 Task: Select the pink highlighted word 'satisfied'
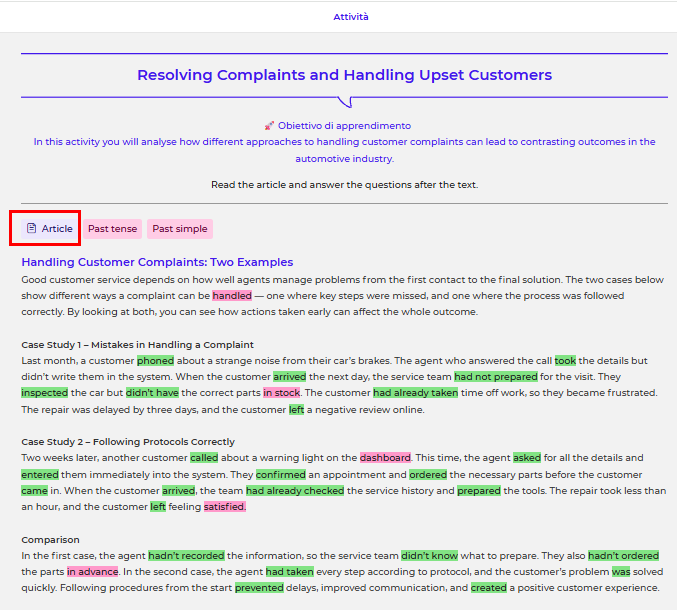tap(224, 507)
